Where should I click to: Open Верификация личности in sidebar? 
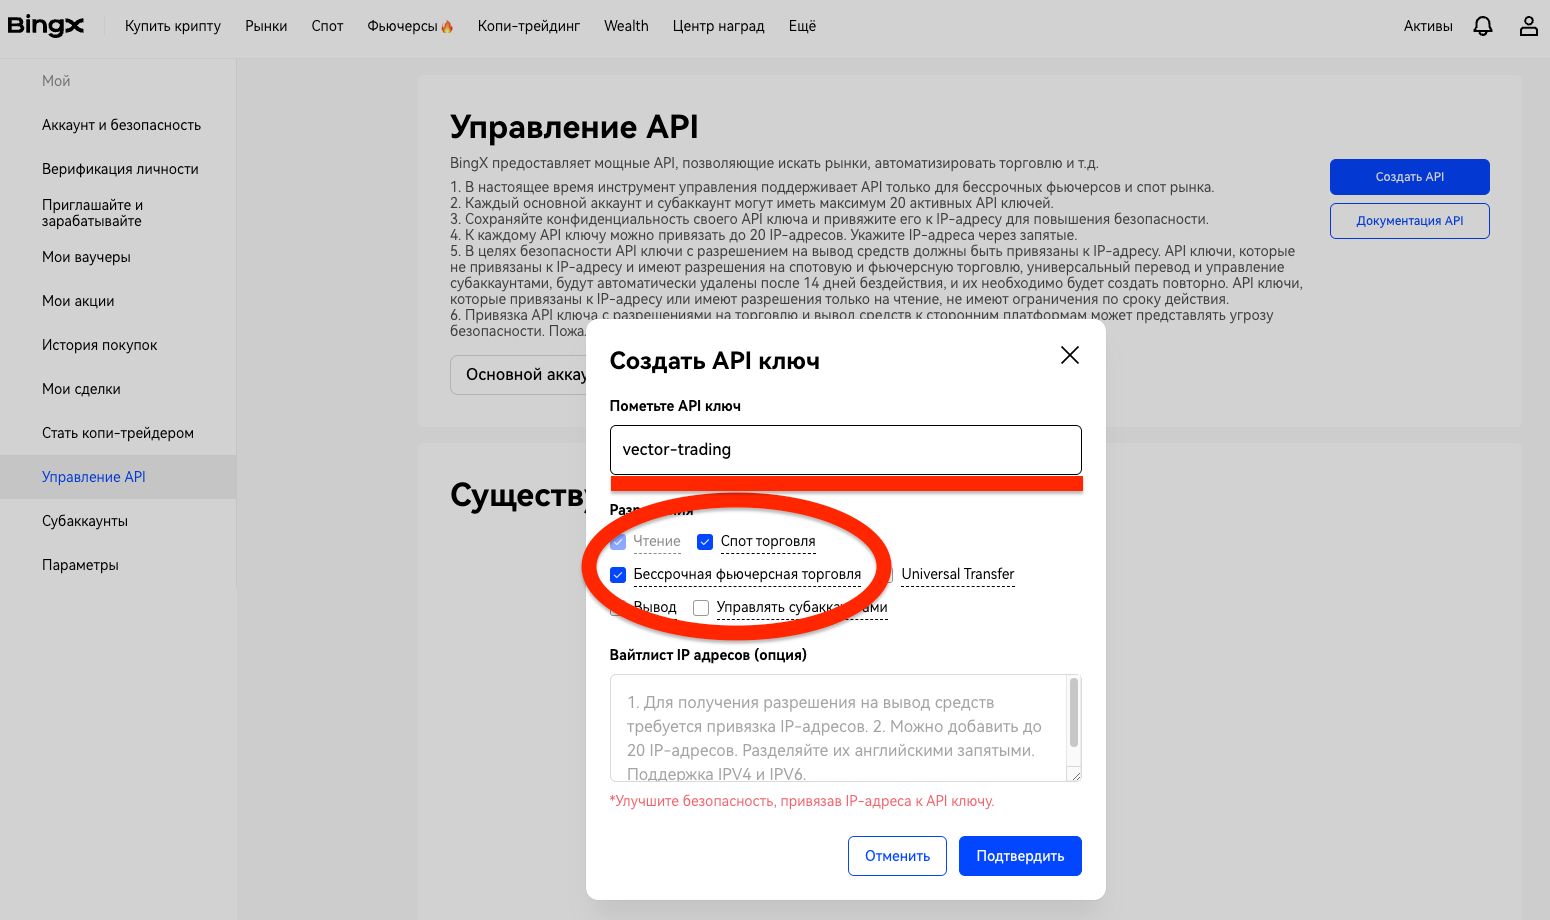pyautogui.click(x=120, y=169)
